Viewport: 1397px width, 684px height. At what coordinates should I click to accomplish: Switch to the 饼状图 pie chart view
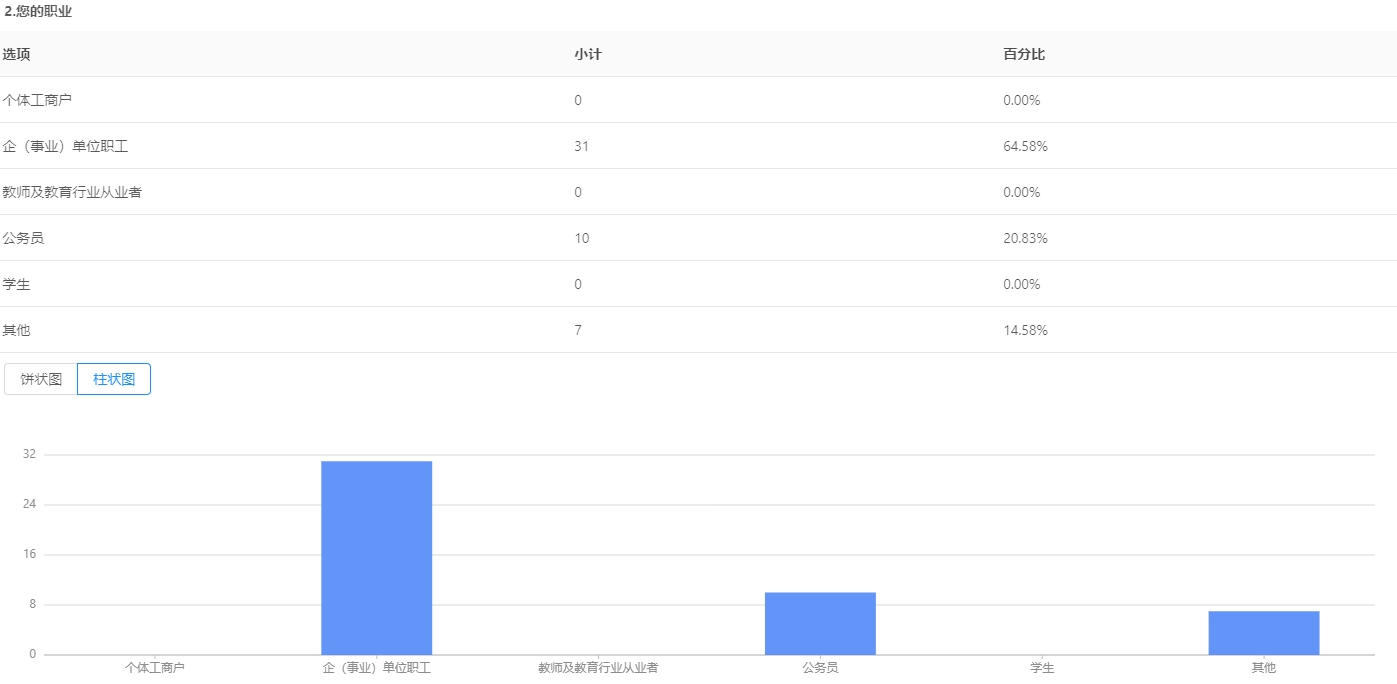pyautogui.click(x=41, y=379)
